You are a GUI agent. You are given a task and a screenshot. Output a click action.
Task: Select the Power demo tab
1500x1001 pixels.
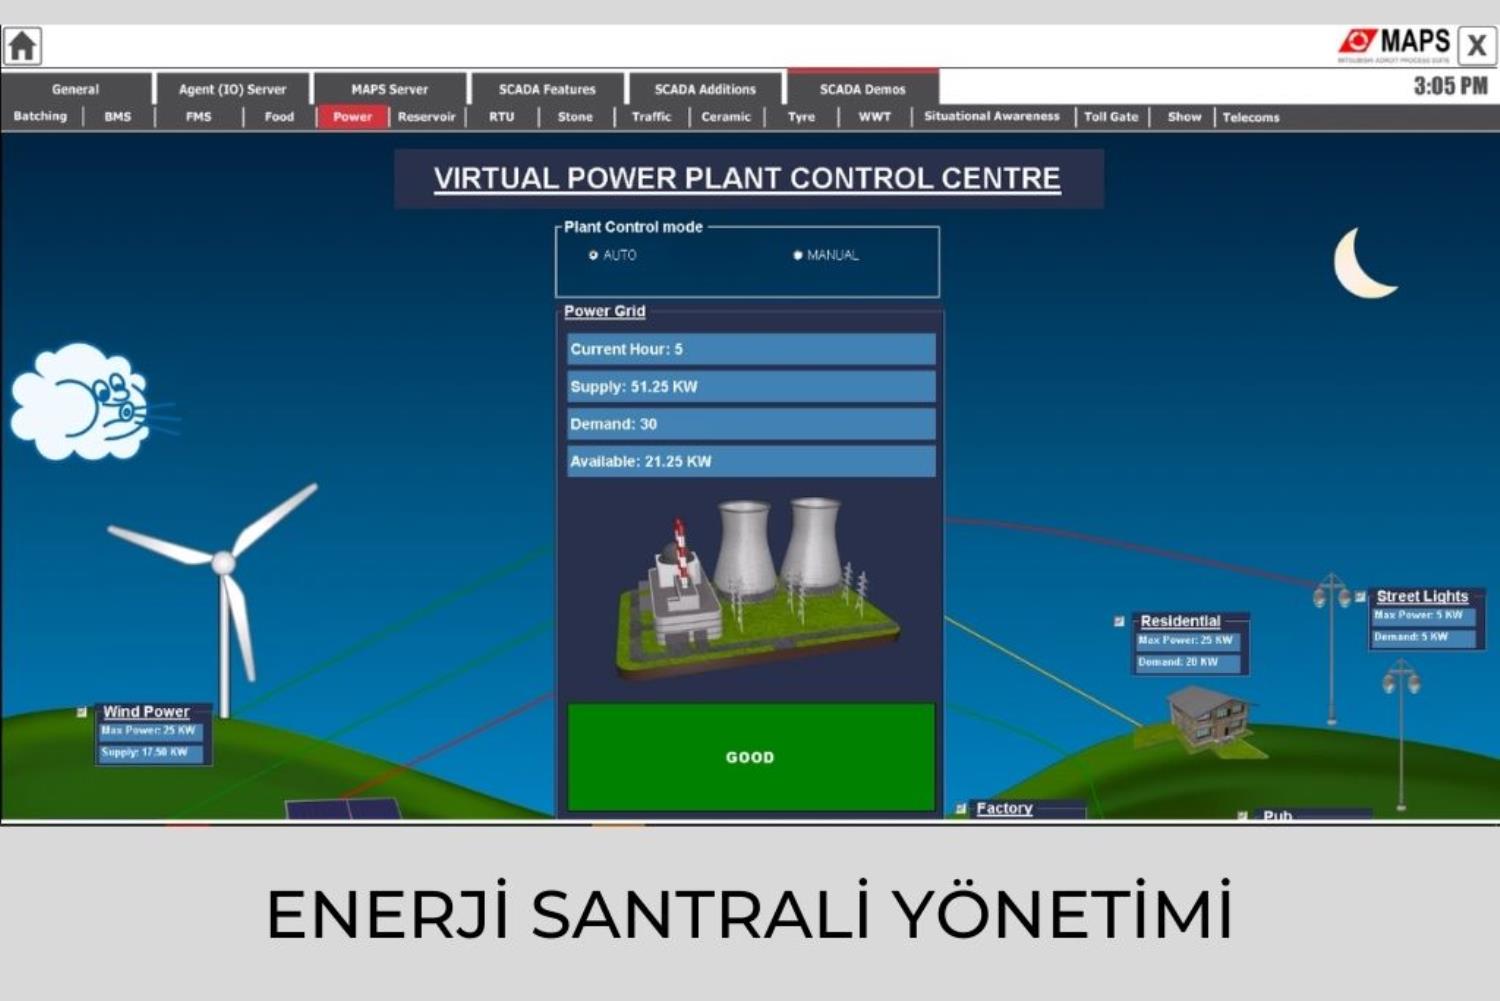pos(352,116)
